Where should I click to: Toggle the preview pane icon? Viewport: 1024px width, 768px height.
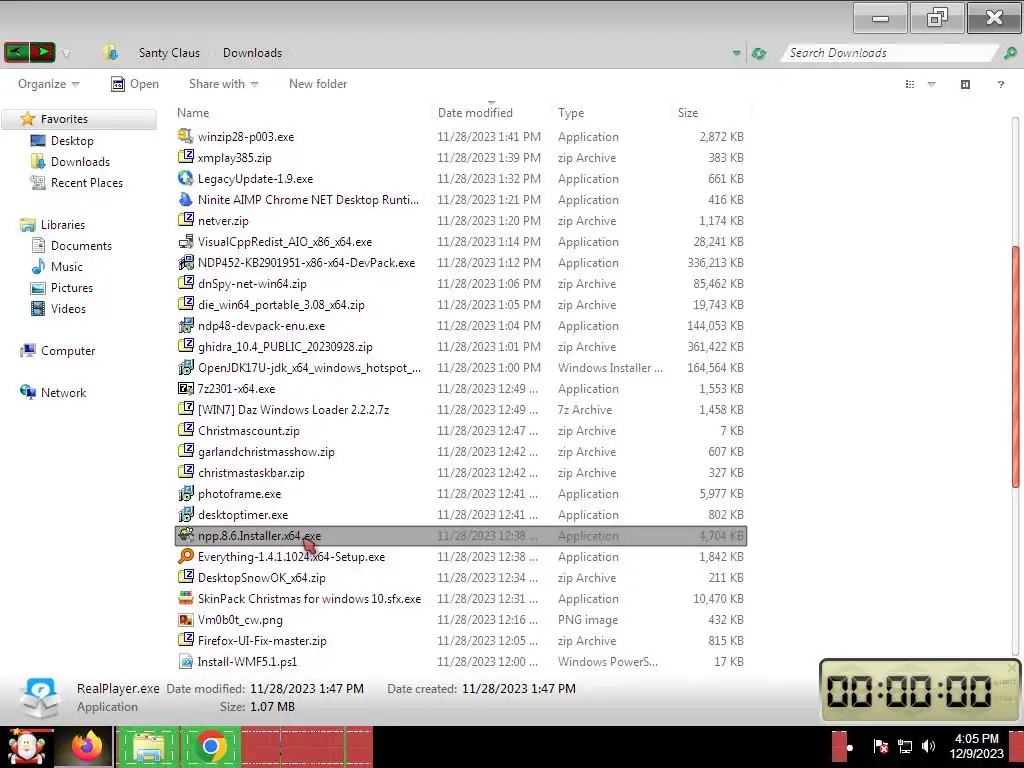[965, 84]
